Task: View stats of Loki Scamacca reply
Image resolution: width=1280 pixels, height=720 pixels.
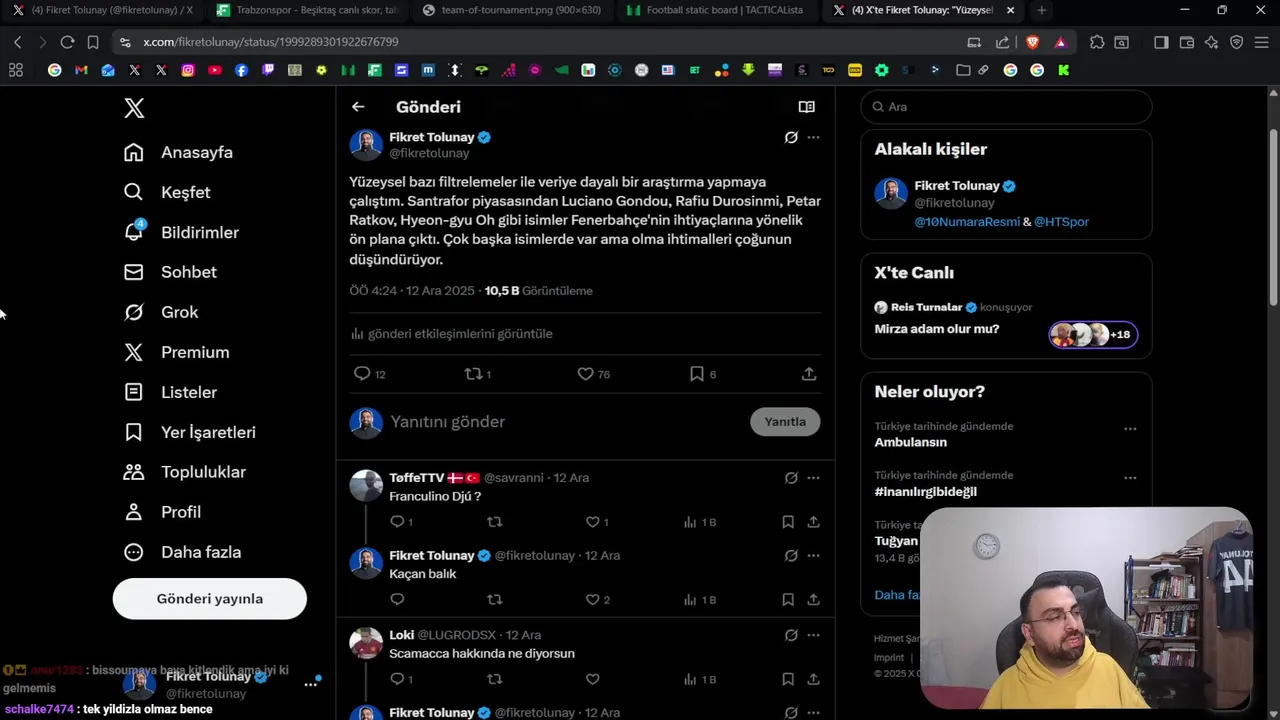Action: click(700, 679)
